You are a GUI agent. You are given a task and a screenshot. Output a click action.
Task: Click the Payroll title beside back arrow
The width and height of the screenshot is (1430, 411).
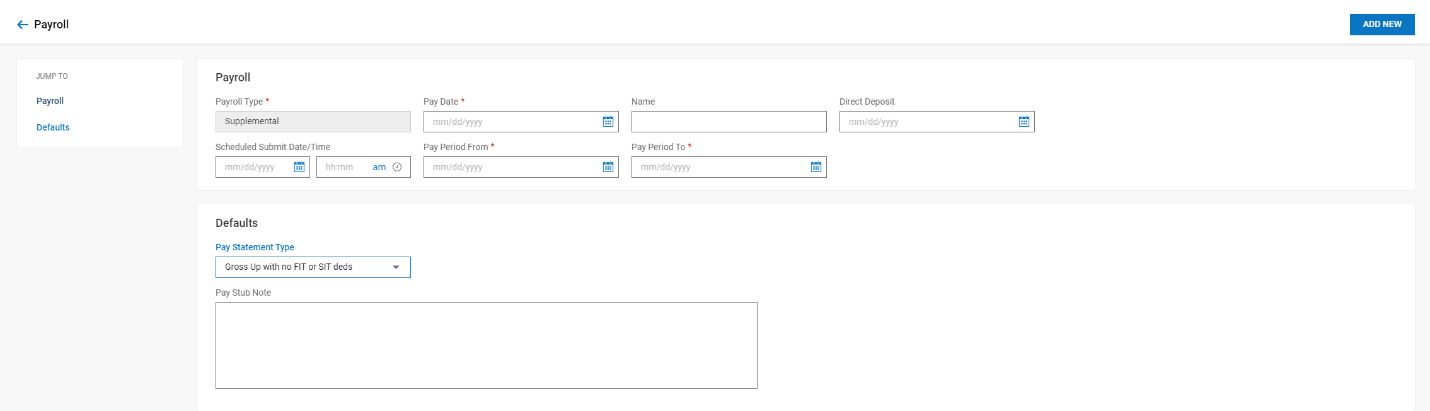pyautogui.click(x=51, y=24)
